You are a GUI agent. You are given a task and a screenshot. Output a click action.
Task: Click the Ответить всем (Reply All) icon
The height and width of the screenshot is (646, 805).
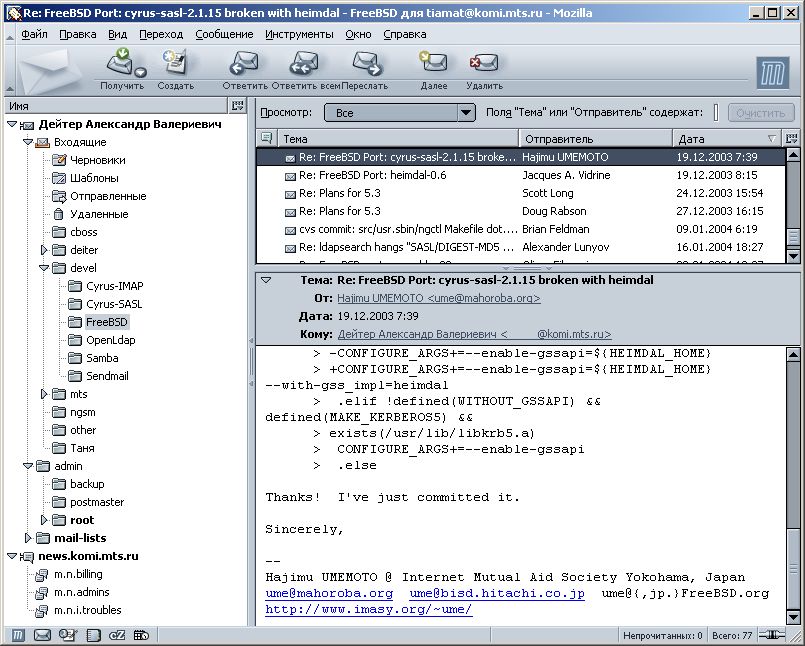pyautogui.click(x=304, y=65)
